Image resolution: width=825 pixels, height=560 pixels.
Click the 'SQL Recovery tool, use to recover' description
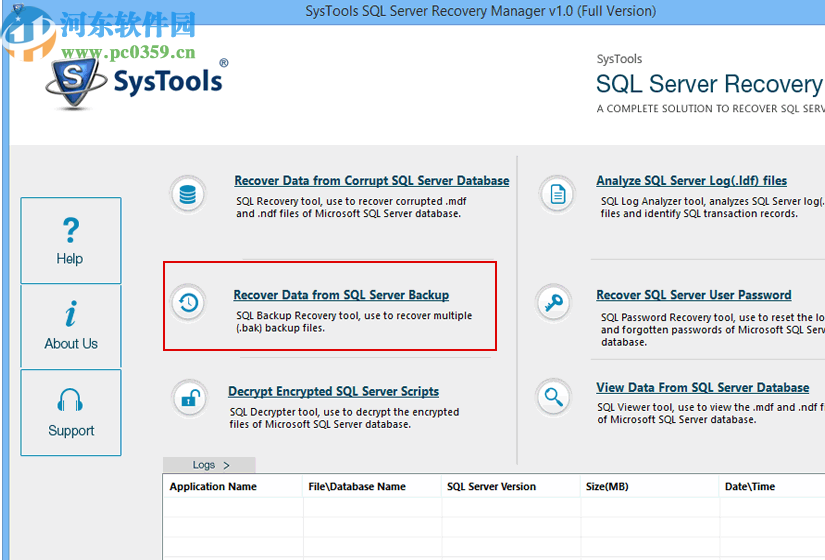coord(351,207)
